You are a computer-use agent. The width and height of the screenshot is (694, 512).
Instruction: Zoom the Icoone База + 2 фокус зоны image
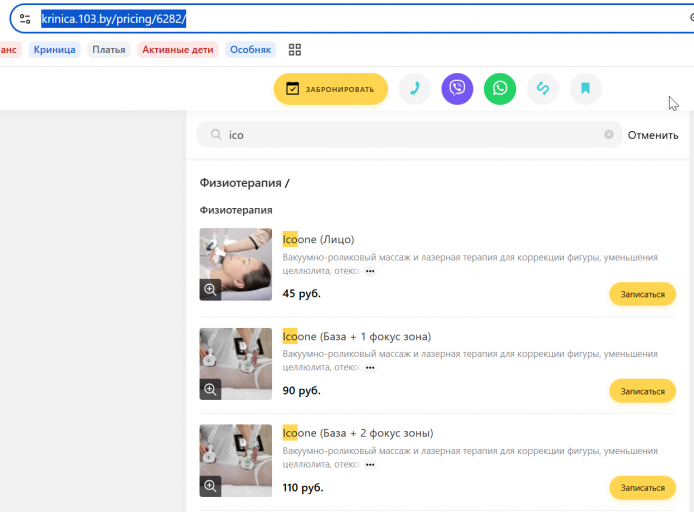point(210,486)
